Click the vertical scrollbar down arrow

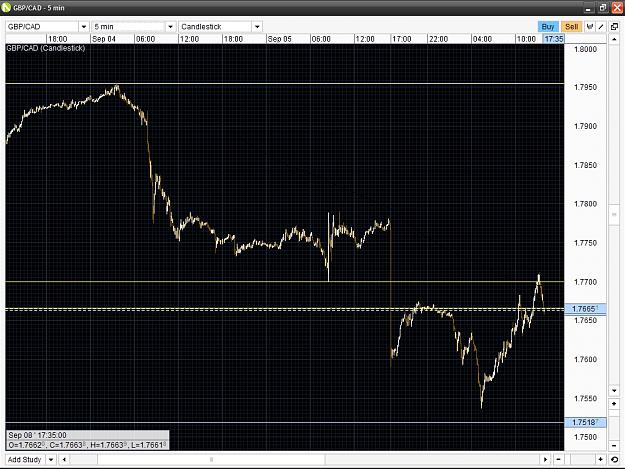pyautogui.click(x=614, y=391)
